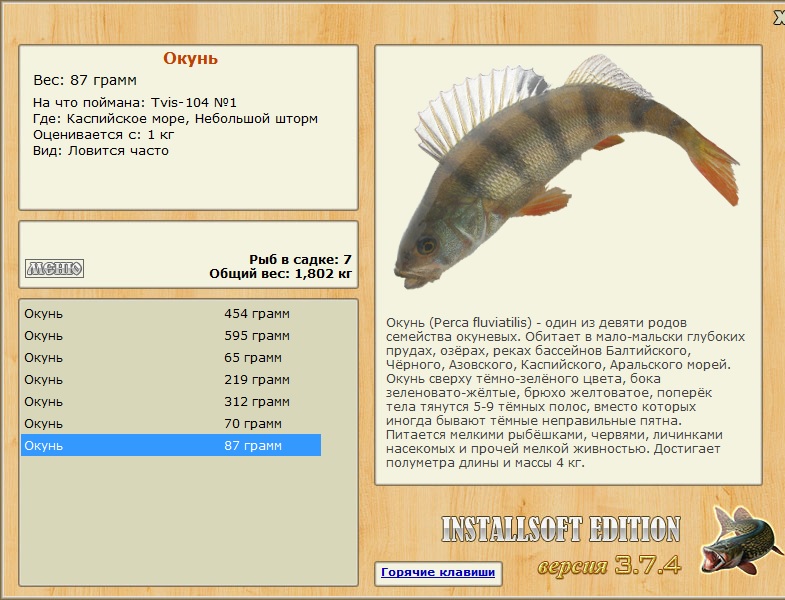785x600 pixels.
Task: Click the perch fish photo
Action: click(567, 172)
